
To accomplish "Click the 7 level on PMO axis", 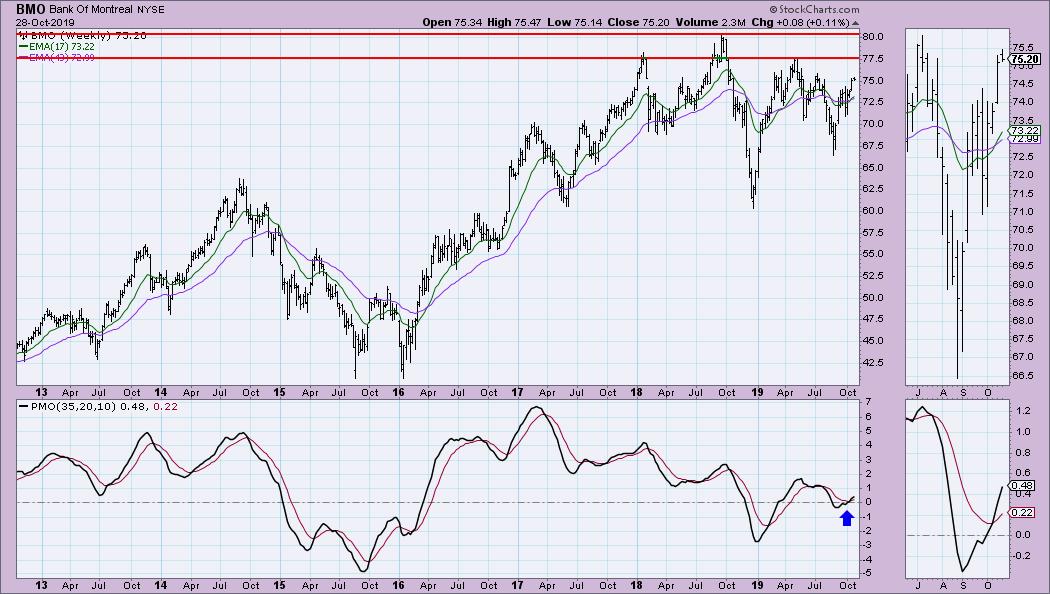I will point(868,402).
